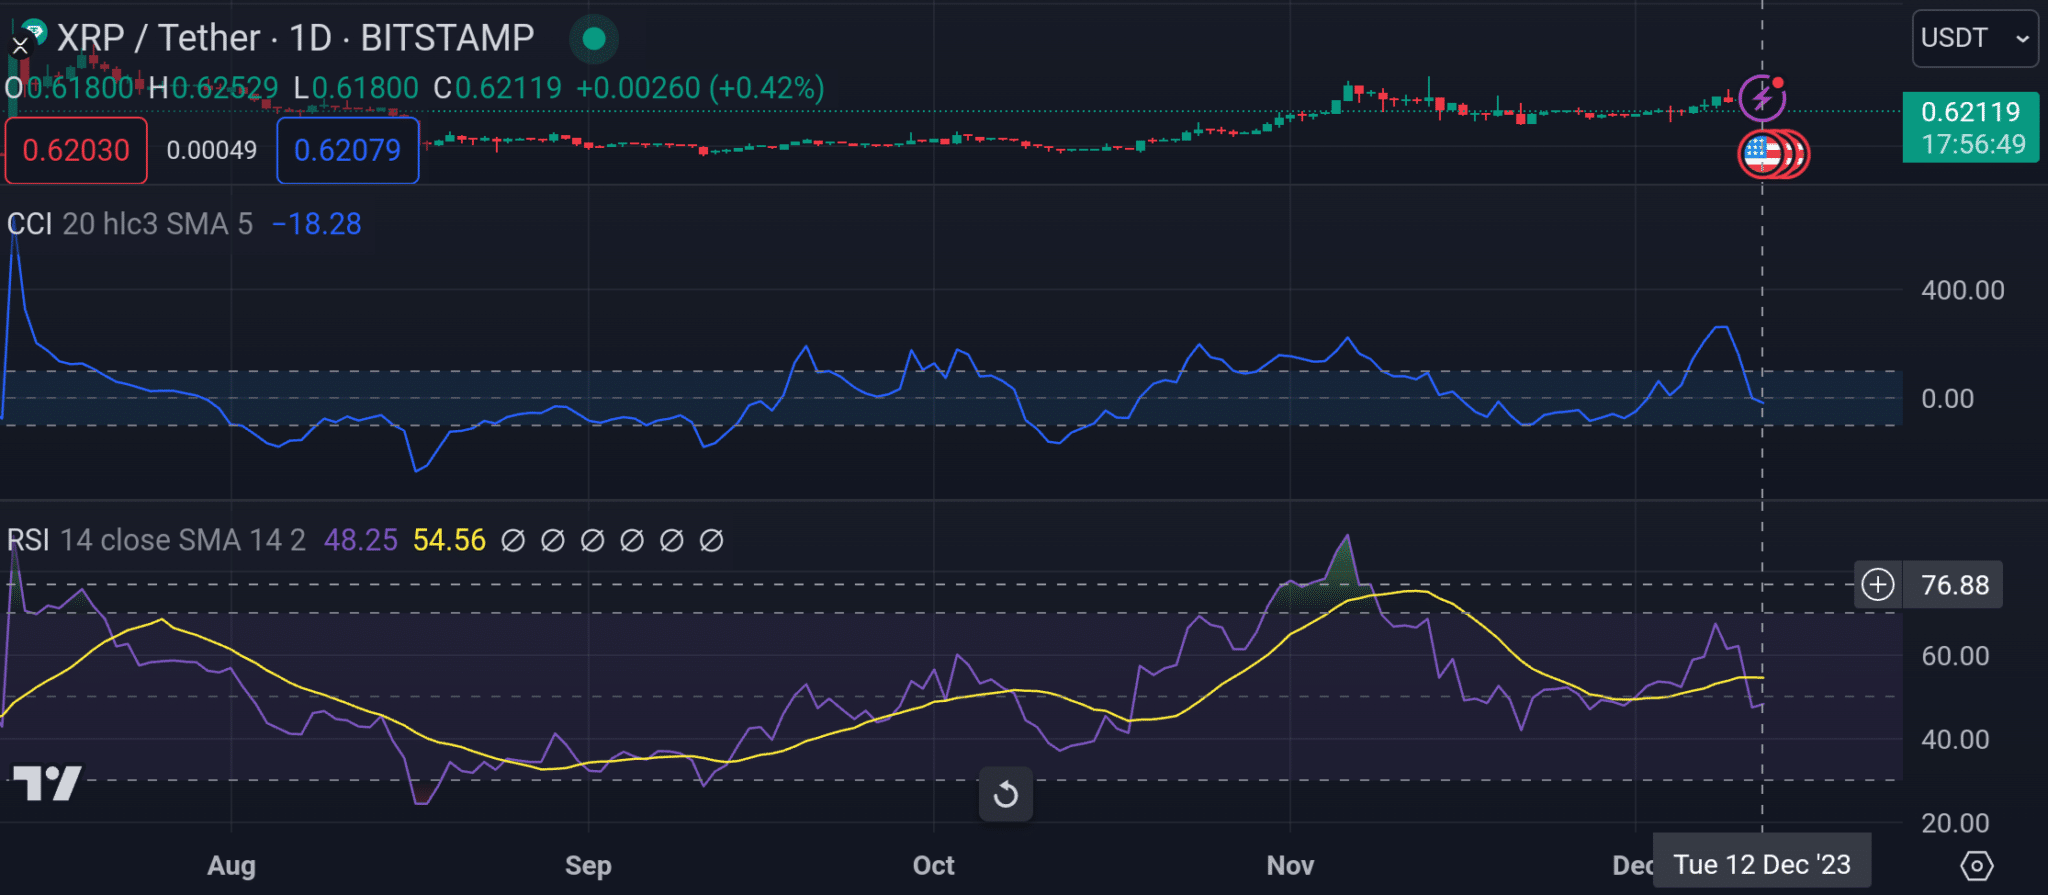Click the blue -18.28 CCI value
The image size is (2048, 895).
coord(316,224)
